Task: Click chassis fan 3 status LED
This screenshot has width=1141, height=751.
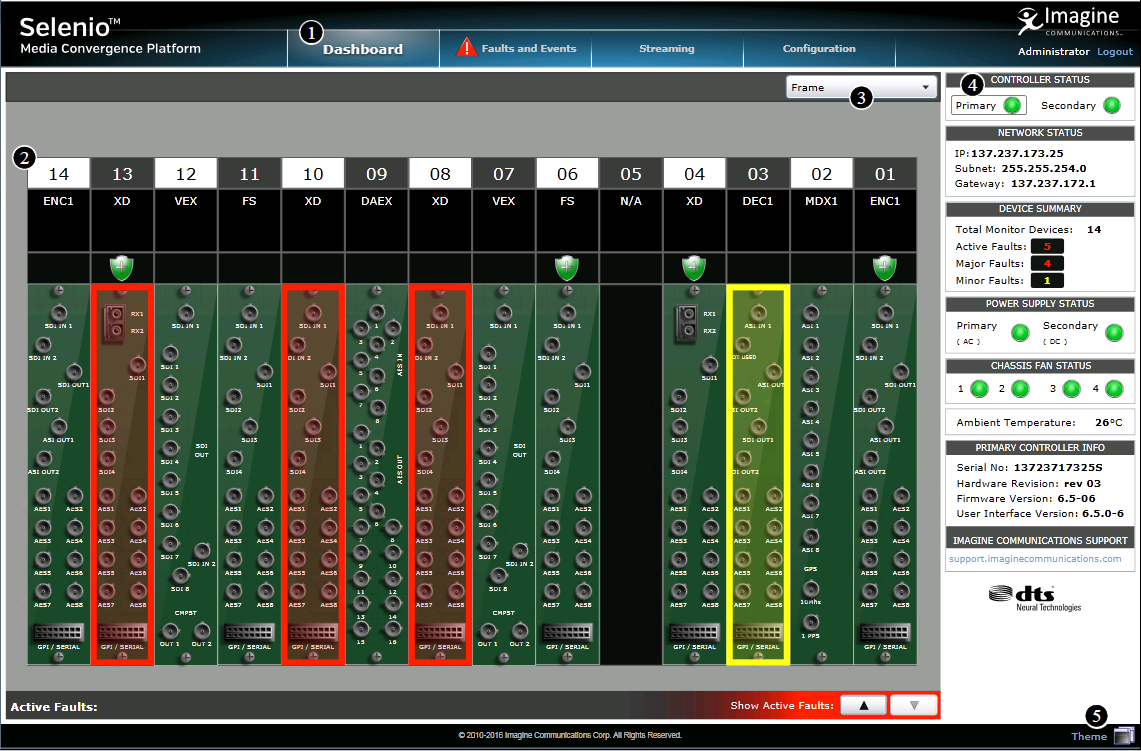Action: coord(1071,389)
